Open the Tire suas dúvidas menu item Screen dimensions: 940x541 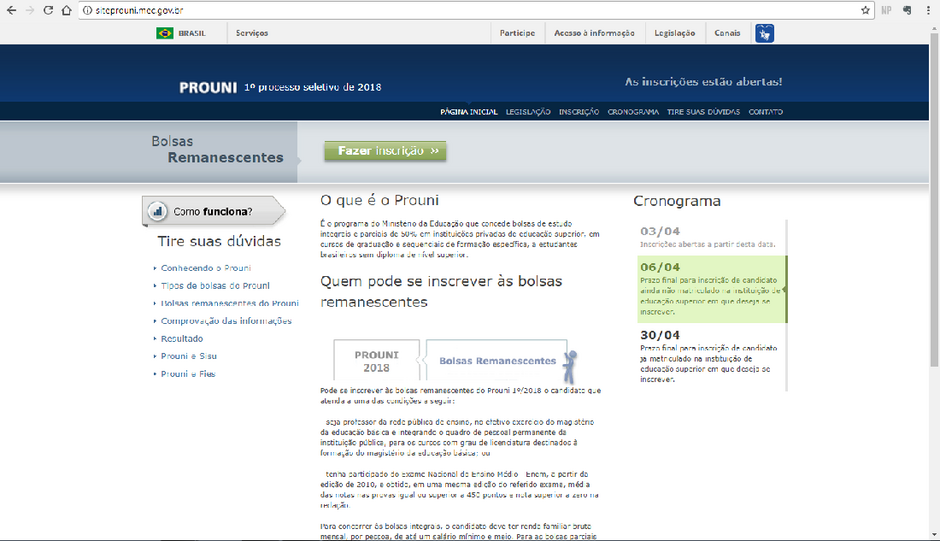coord(711,112)
